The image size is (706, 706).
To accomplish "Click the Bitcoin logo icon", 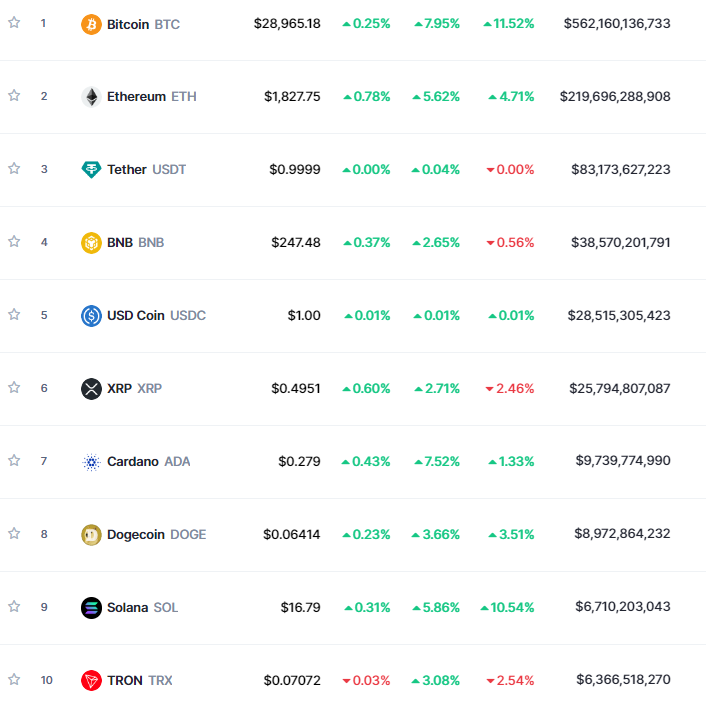I will [91, 23].
